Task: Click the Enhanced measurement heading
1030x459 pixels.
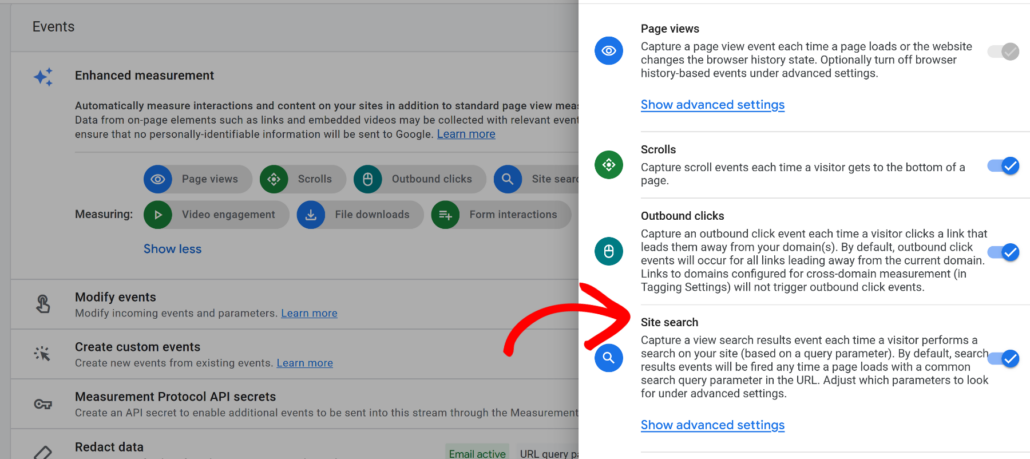Action: pos(145,76)
